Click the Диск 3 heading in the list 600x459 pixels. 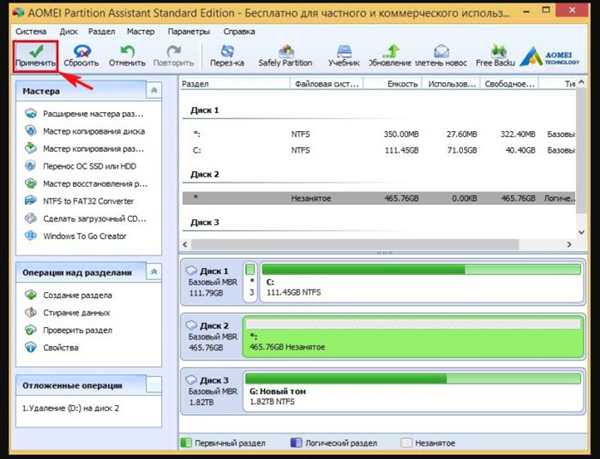[205, 222]
